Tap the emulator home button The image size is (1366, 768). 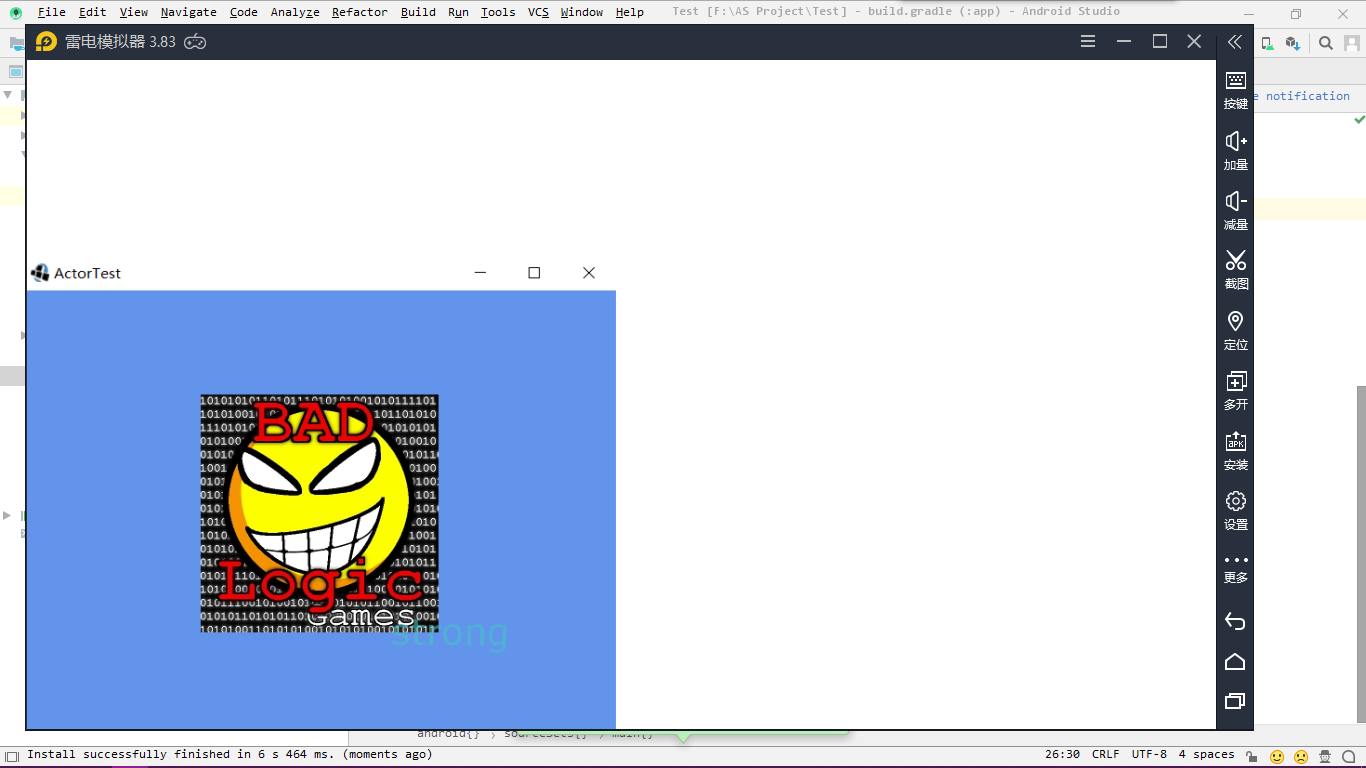tap(1235, 662)
